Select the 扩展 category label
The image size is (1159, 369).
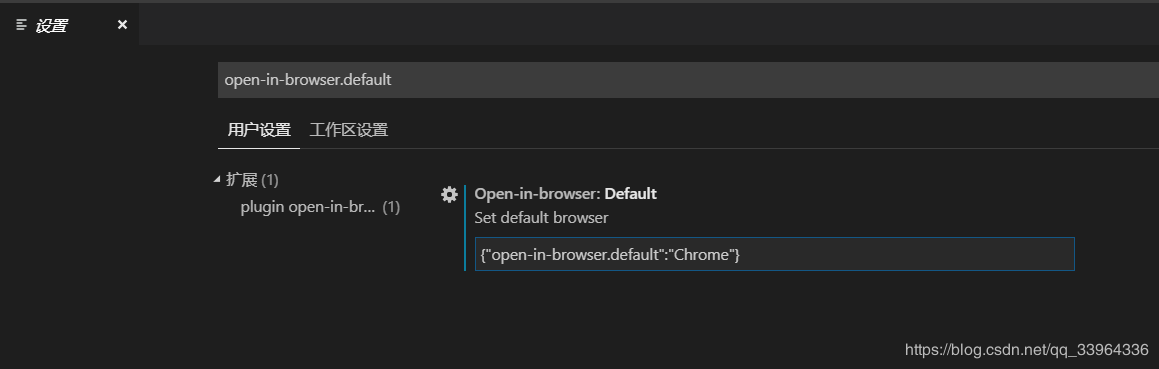click(242, 180)
